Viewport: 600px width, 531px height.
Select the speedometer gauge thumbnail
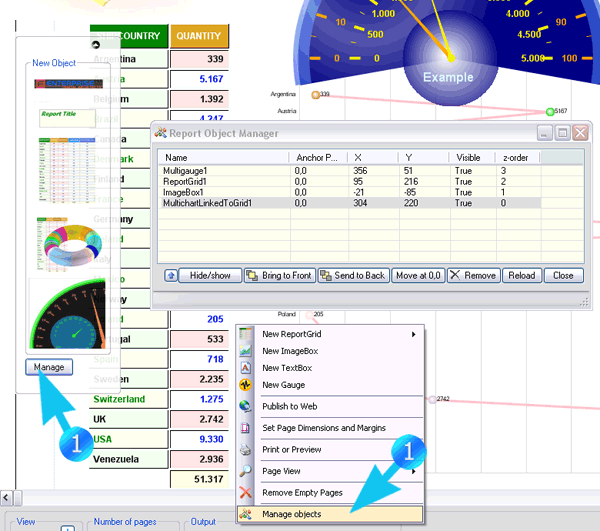coord(67,314)
